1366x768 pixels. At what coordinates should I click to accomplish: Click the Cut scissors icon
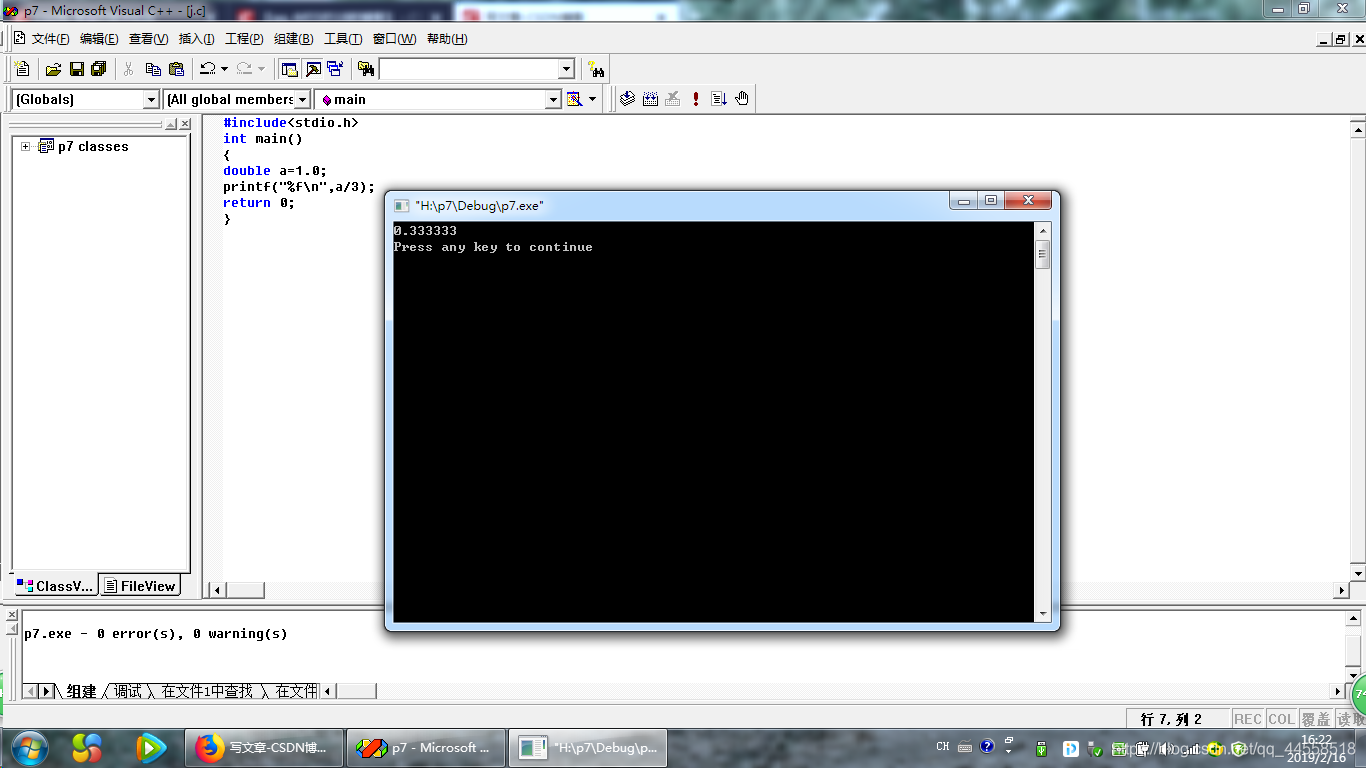[128, 69]
